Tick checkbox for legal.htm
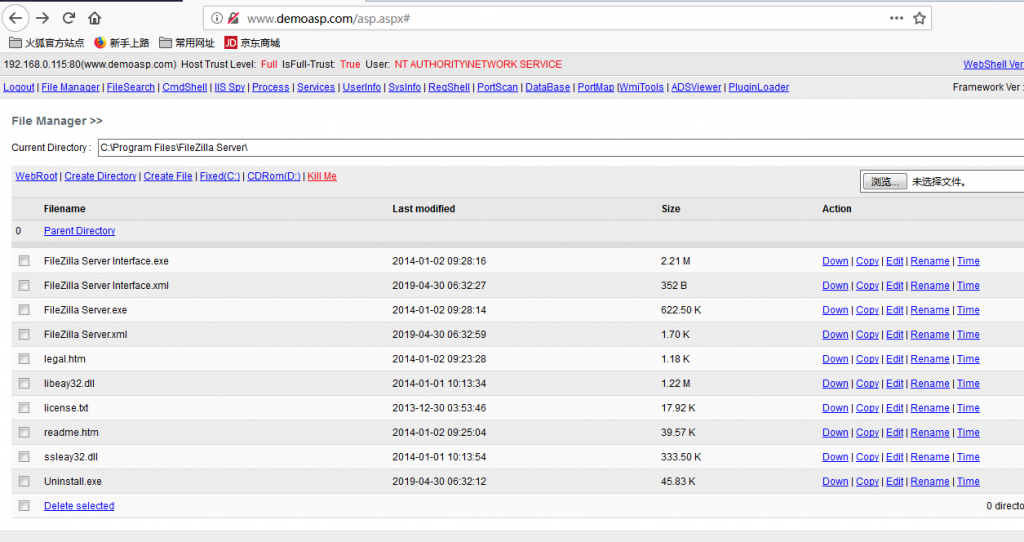 click(x=24, y=359)
